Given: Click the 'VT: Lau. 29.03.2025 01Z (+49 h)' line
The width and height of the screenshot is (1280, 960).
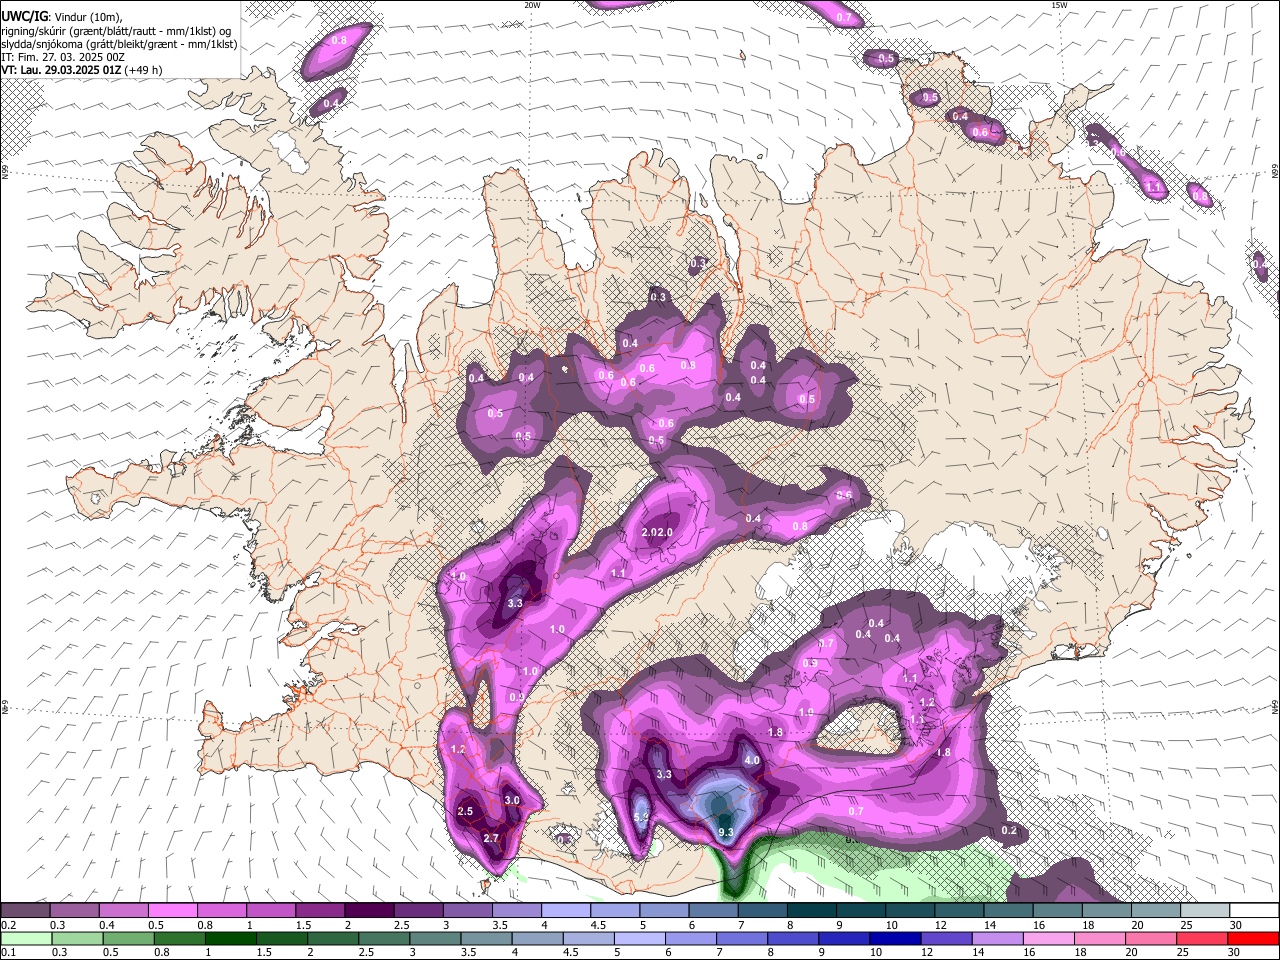Looking at the screenshot, I should click(x=81, y=70).
